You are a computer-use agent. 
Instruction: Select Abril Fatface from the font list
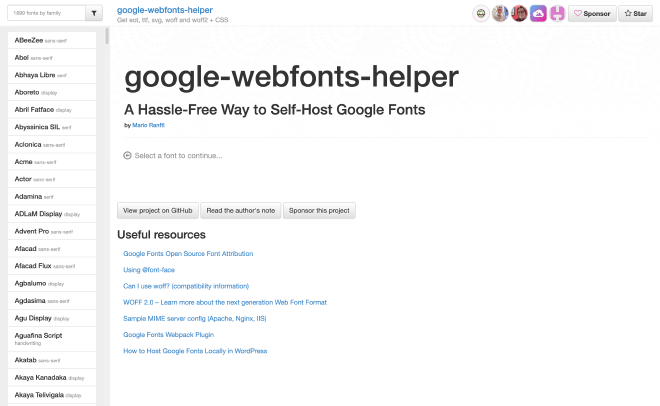(x=35, y=110)
